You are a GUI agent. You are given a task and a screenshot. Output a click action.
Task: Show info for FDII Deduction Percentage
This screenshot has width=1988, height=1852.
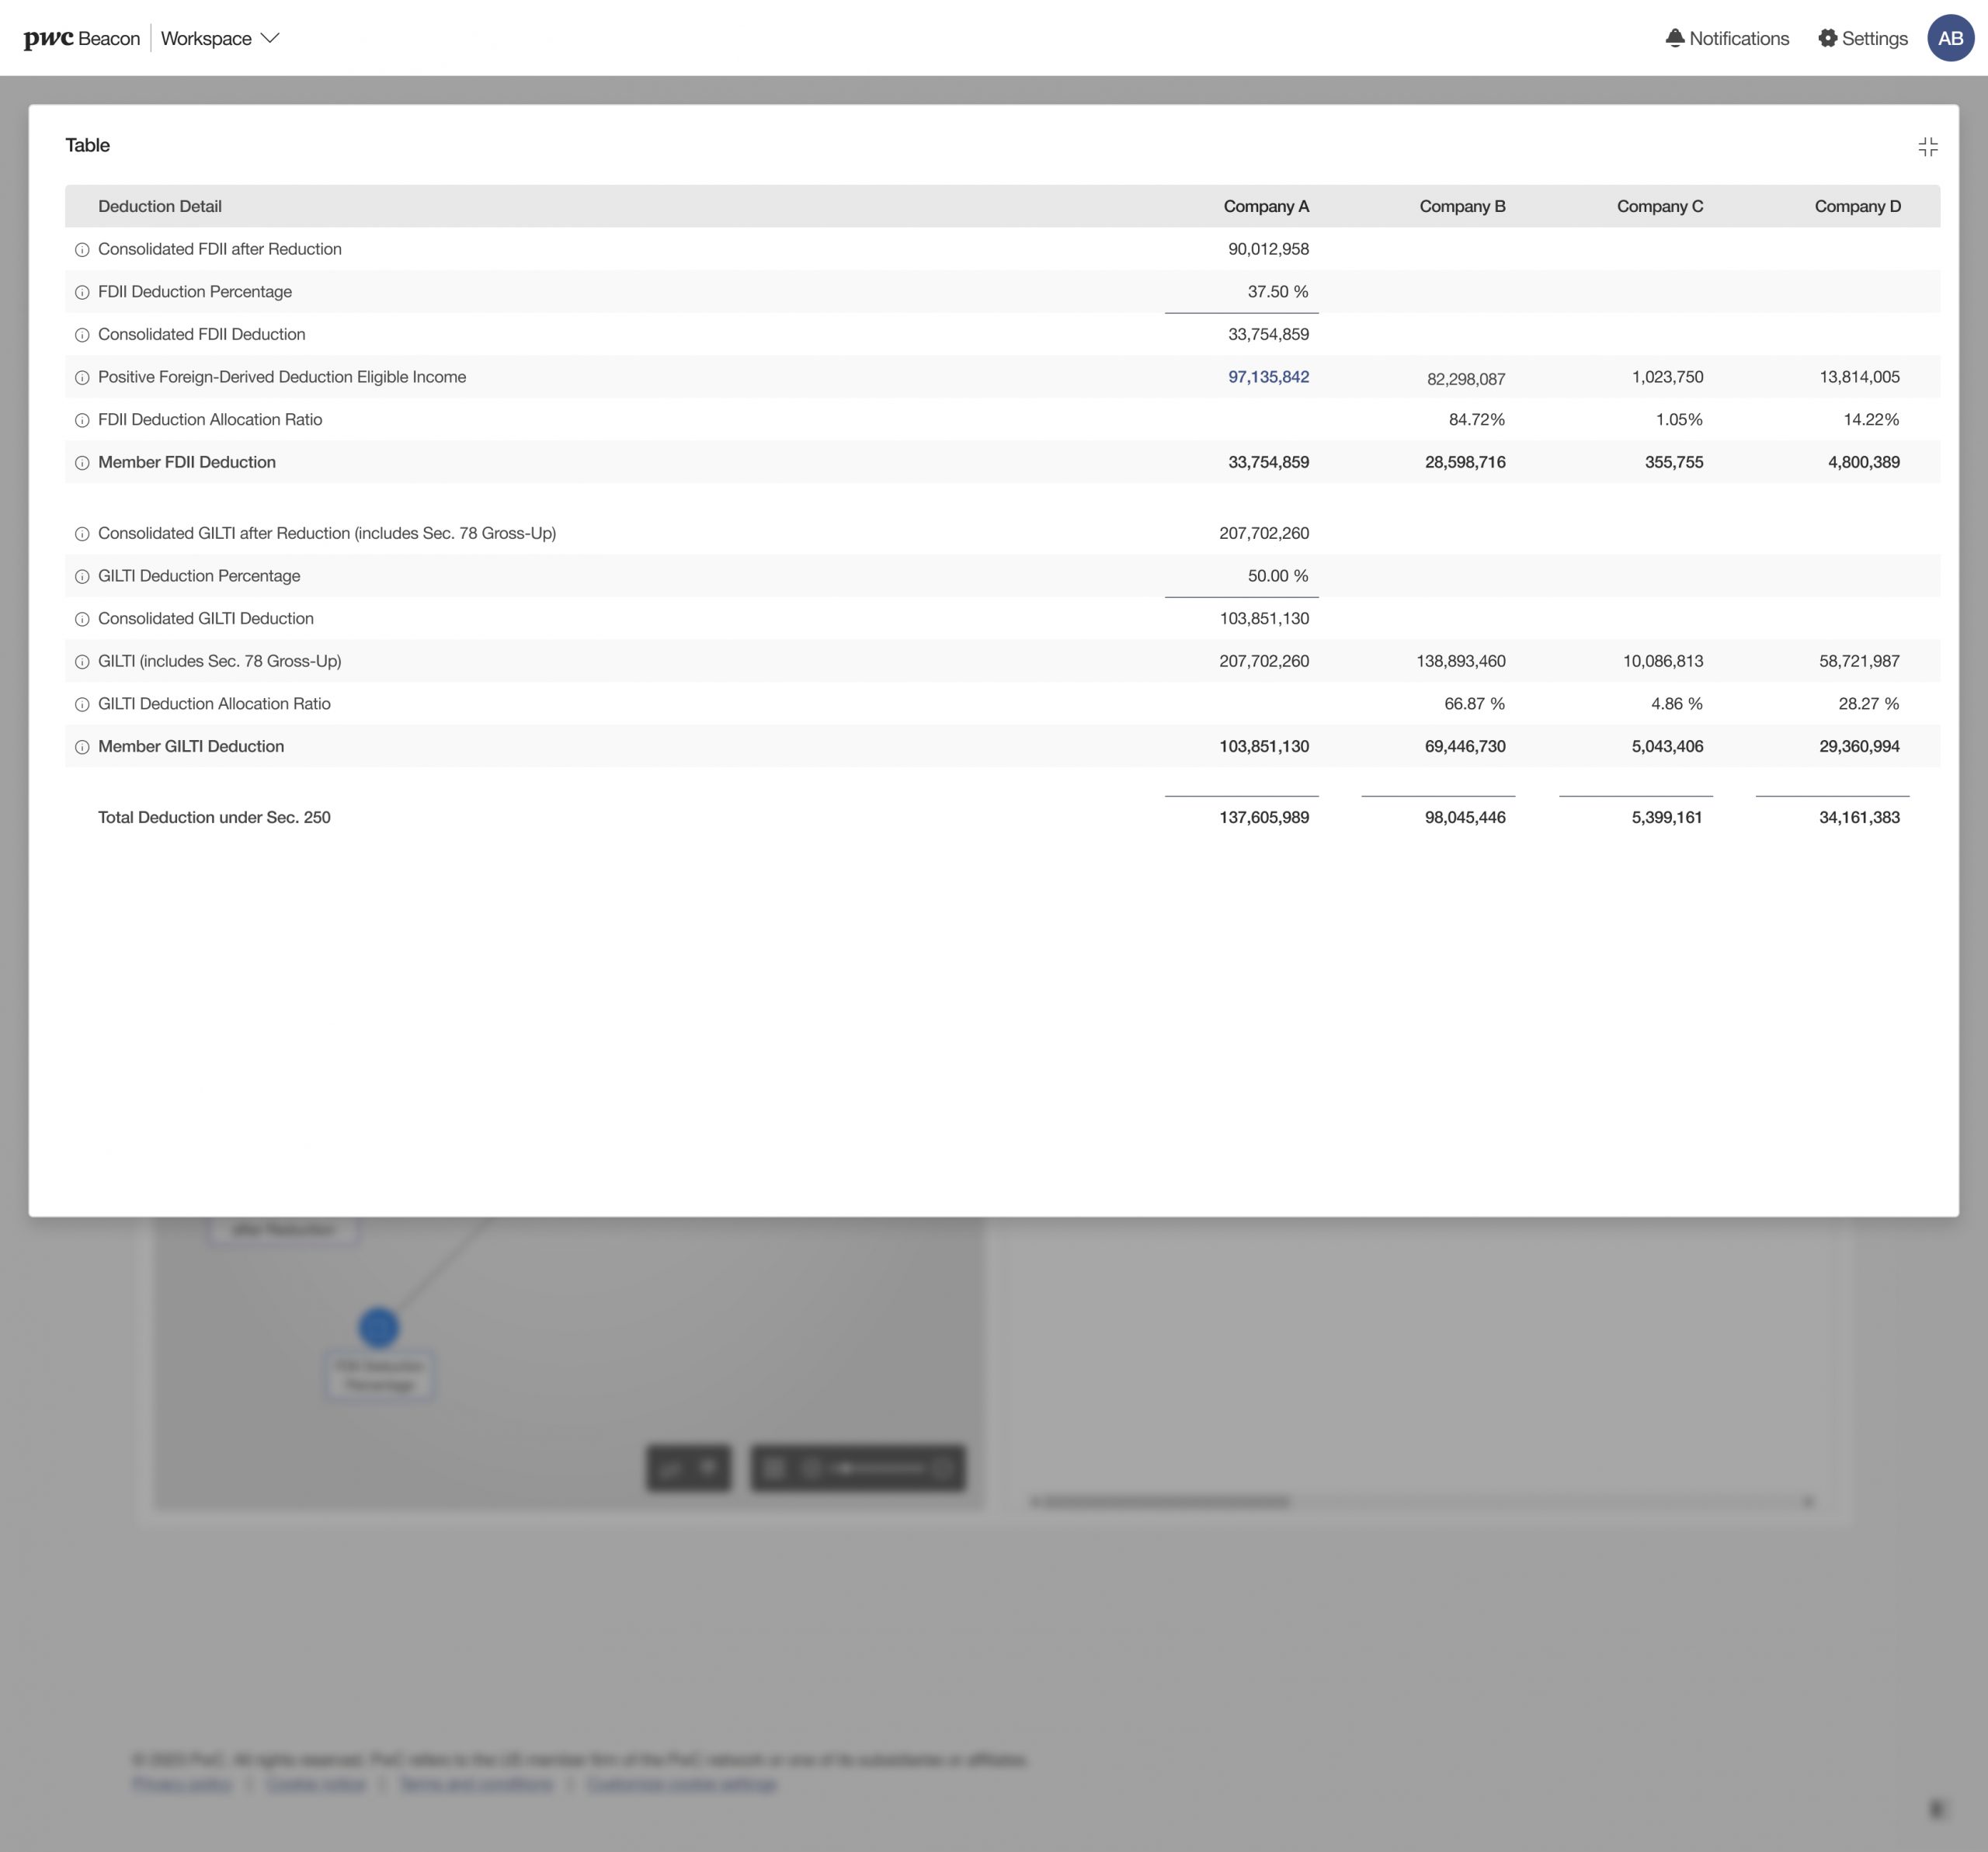[82, 293]
